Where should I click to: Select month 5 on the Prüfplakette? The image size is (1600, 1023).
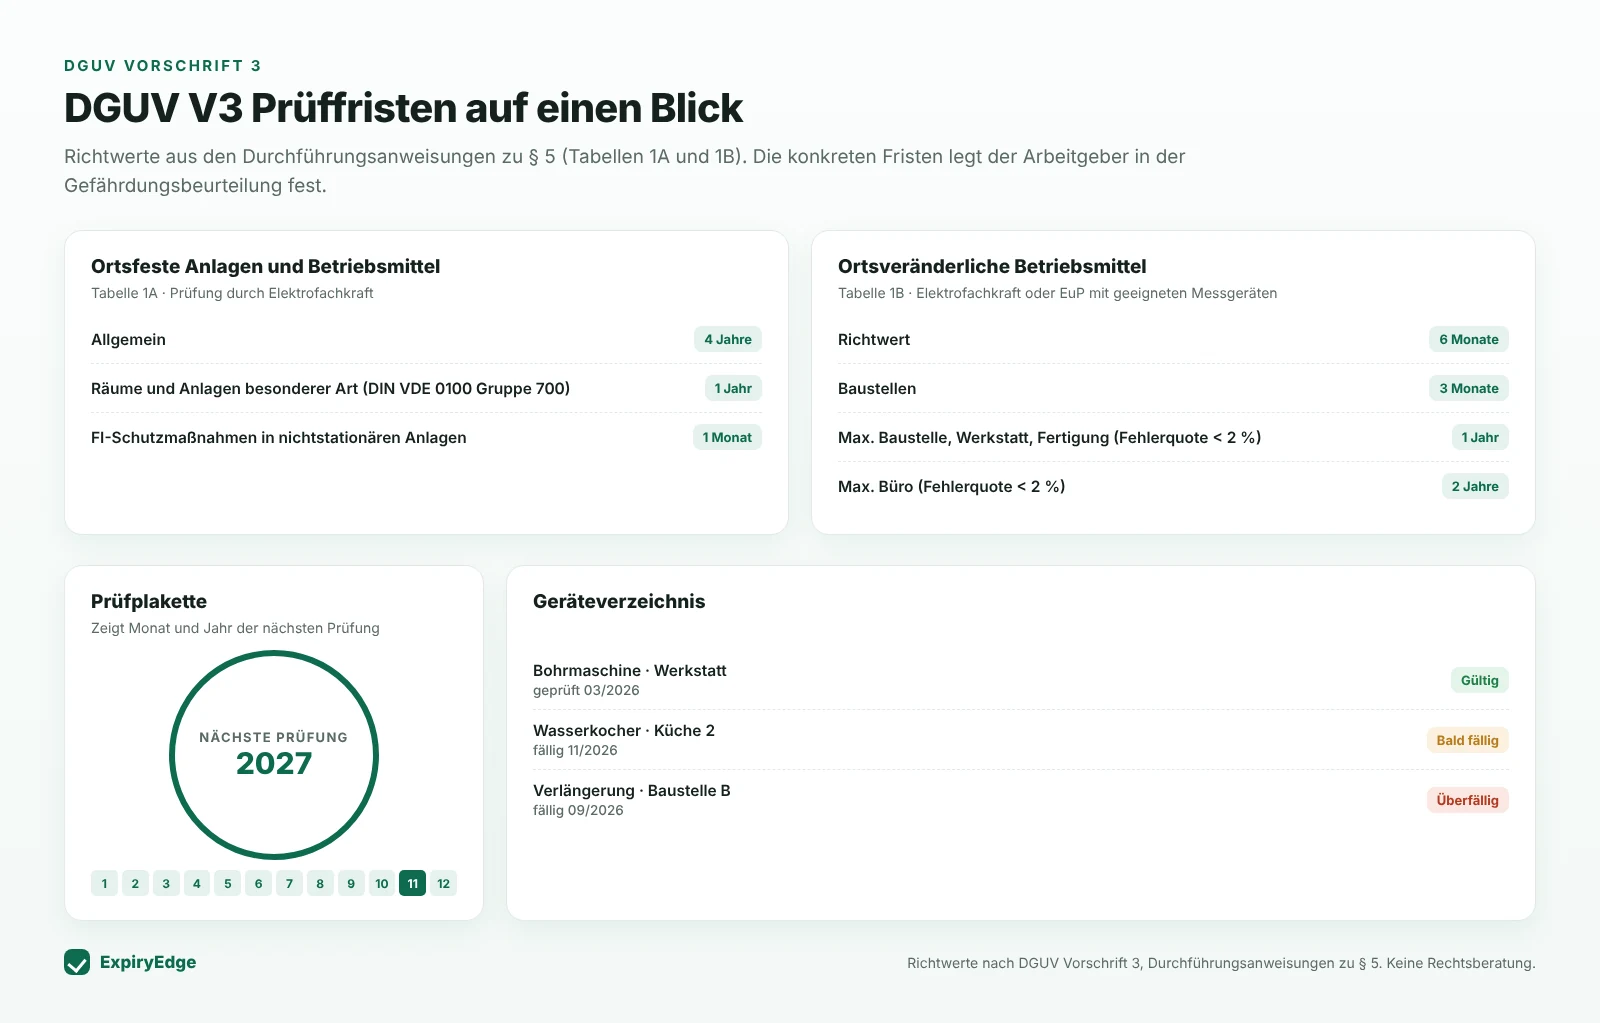228,883
